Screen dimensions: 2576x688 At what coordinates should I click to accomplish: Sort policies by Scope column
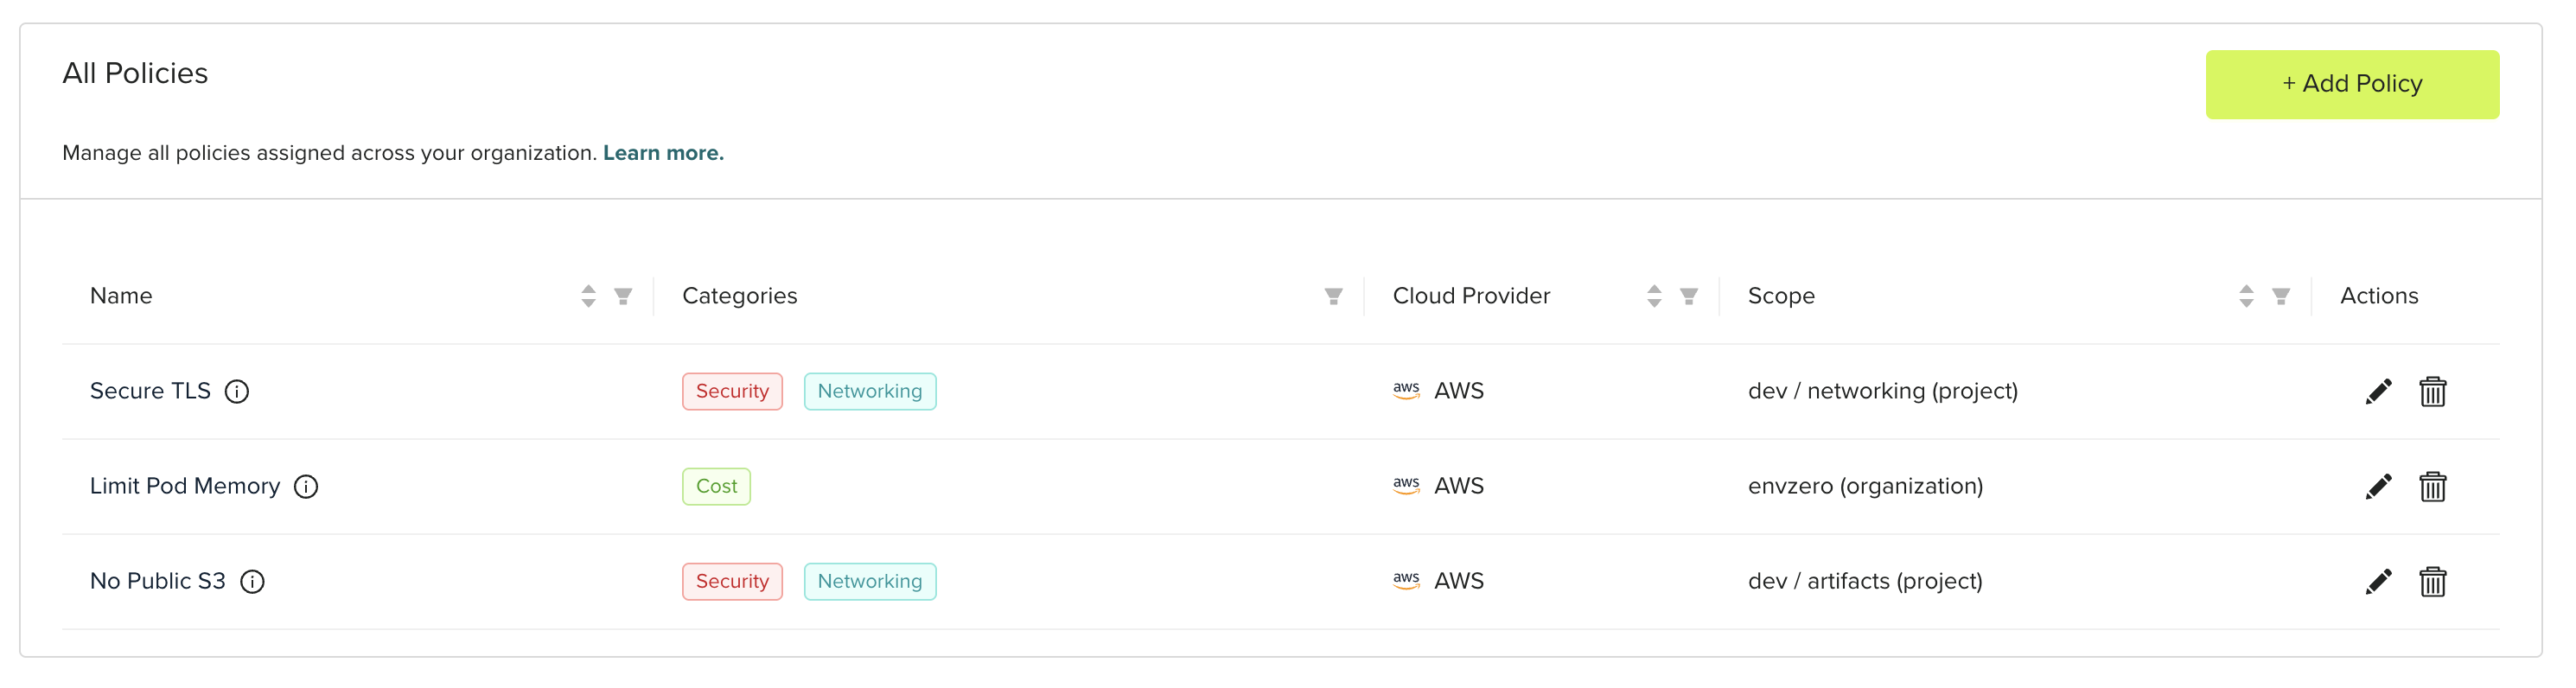pyautogui.click(x=2246, y=296)
